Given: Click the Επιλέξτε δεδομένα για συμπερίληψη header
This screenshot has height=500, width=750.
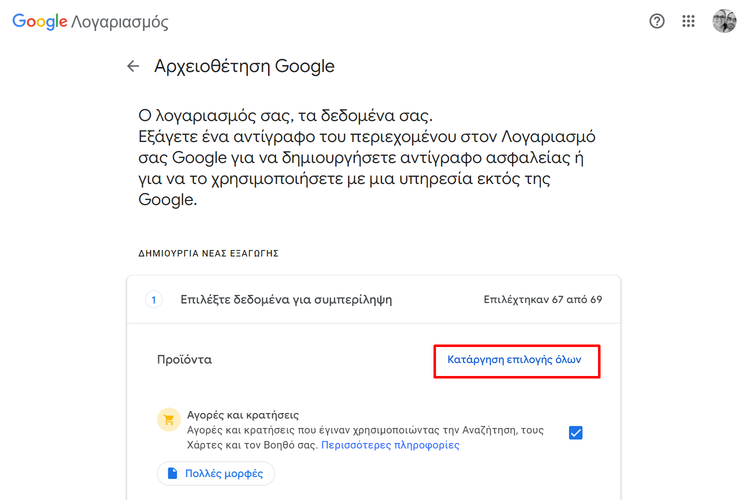Looking at the screenshot, I should tap(286, 300).
